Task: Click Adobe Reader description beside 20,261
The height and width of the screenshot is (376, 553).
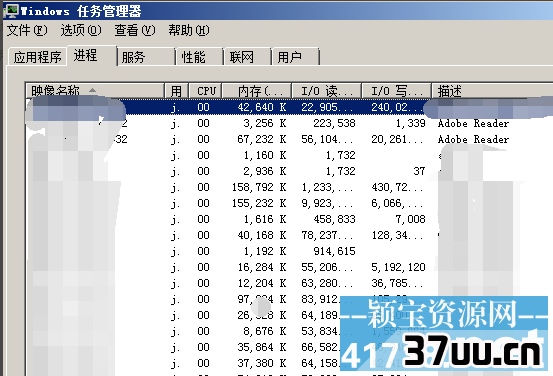Action: coord(473,139)
